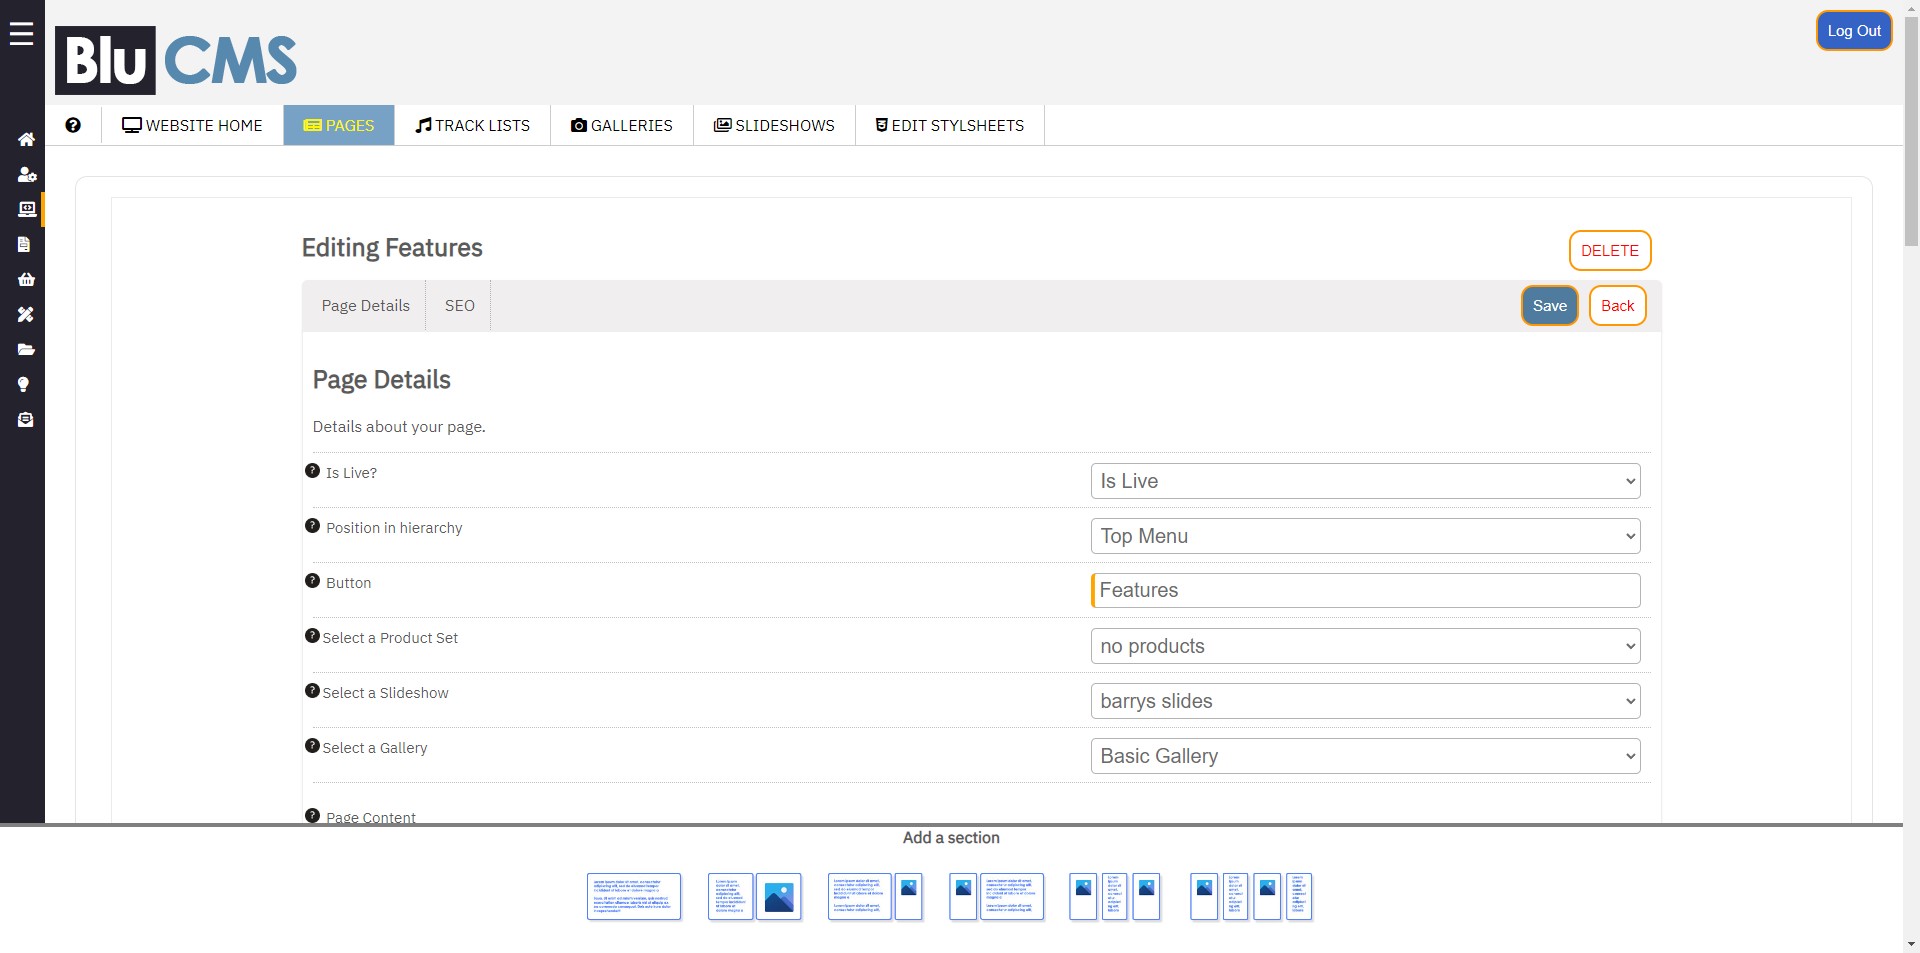Add a single text block section
Screen dimensions: 1920x953
tap(634, 896)
